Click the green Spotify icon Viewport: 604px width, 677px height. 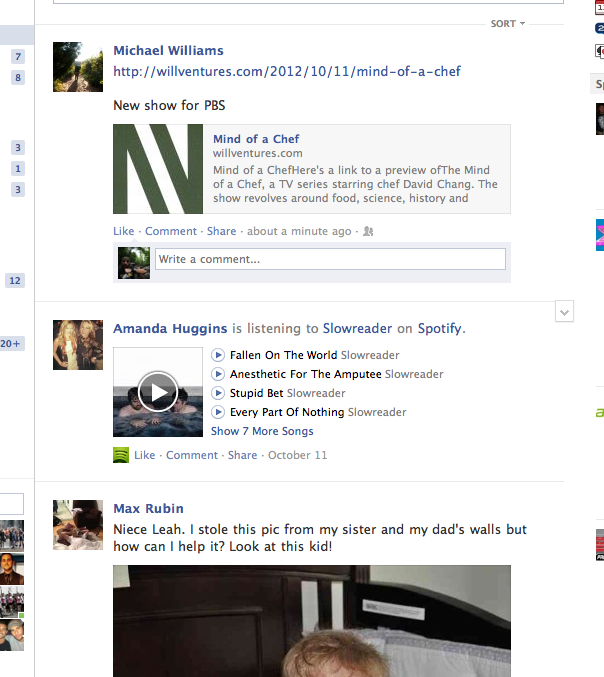[121, 455]
